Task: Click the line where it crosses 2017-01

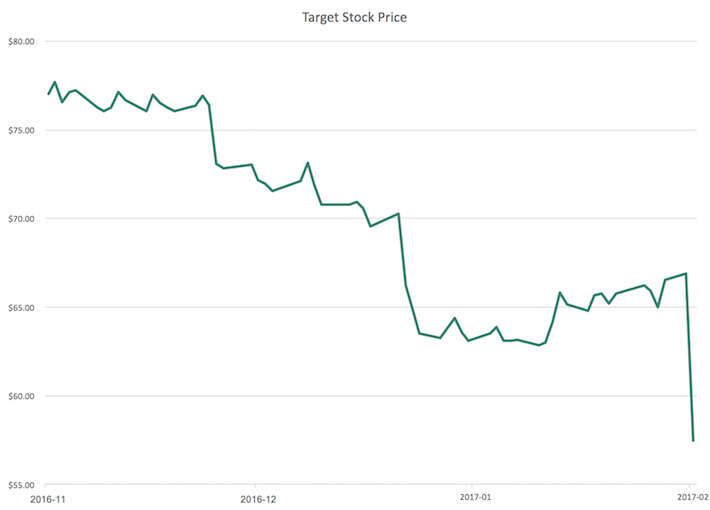Action: click(474, 339)
